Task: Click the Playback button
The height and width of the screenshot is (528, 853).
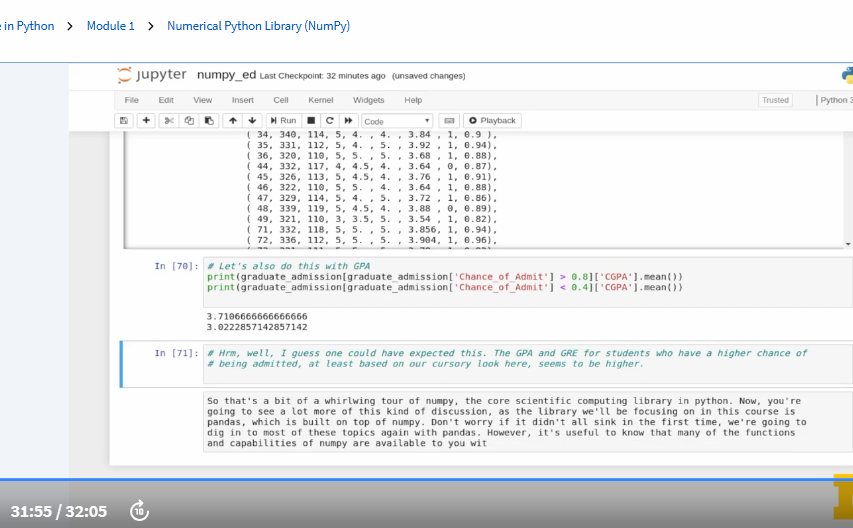Action: tap(492, 121)
